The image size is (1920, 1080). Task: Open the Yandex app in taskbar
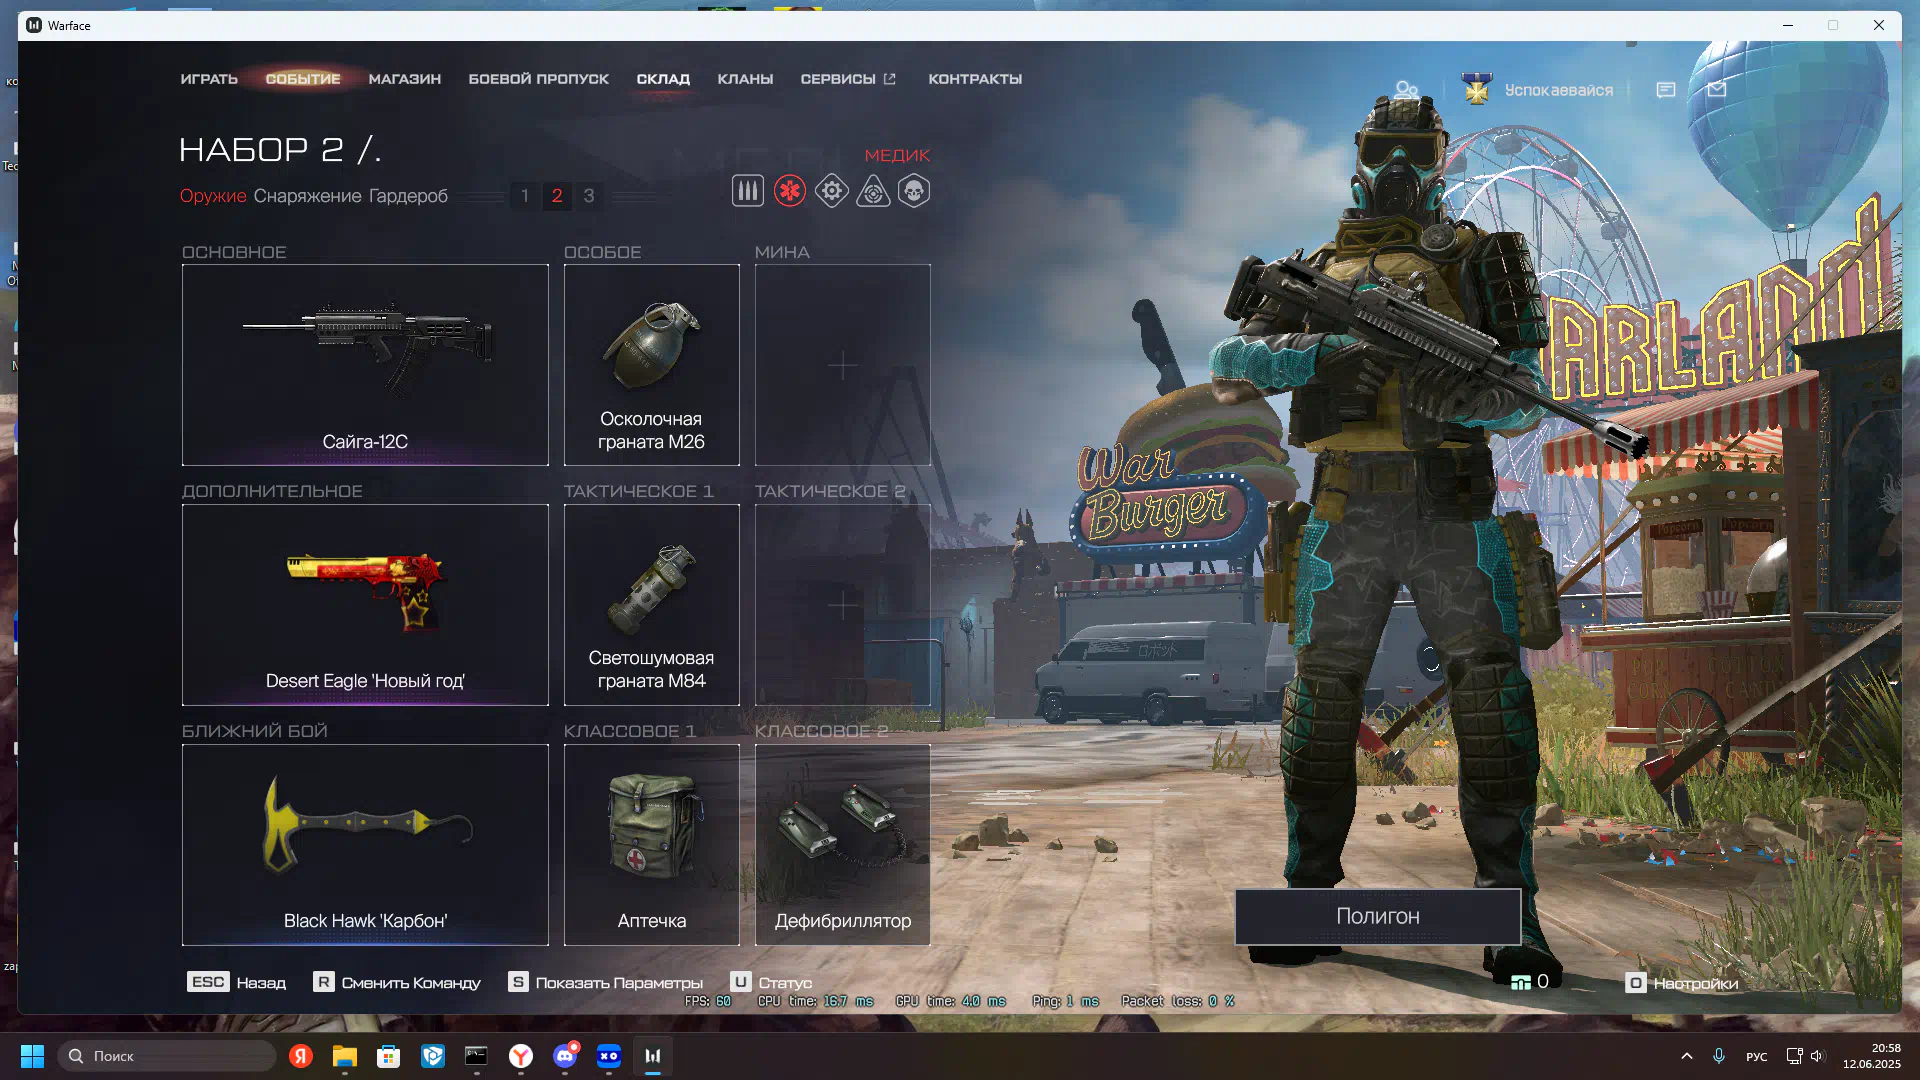coord(301,1056)
